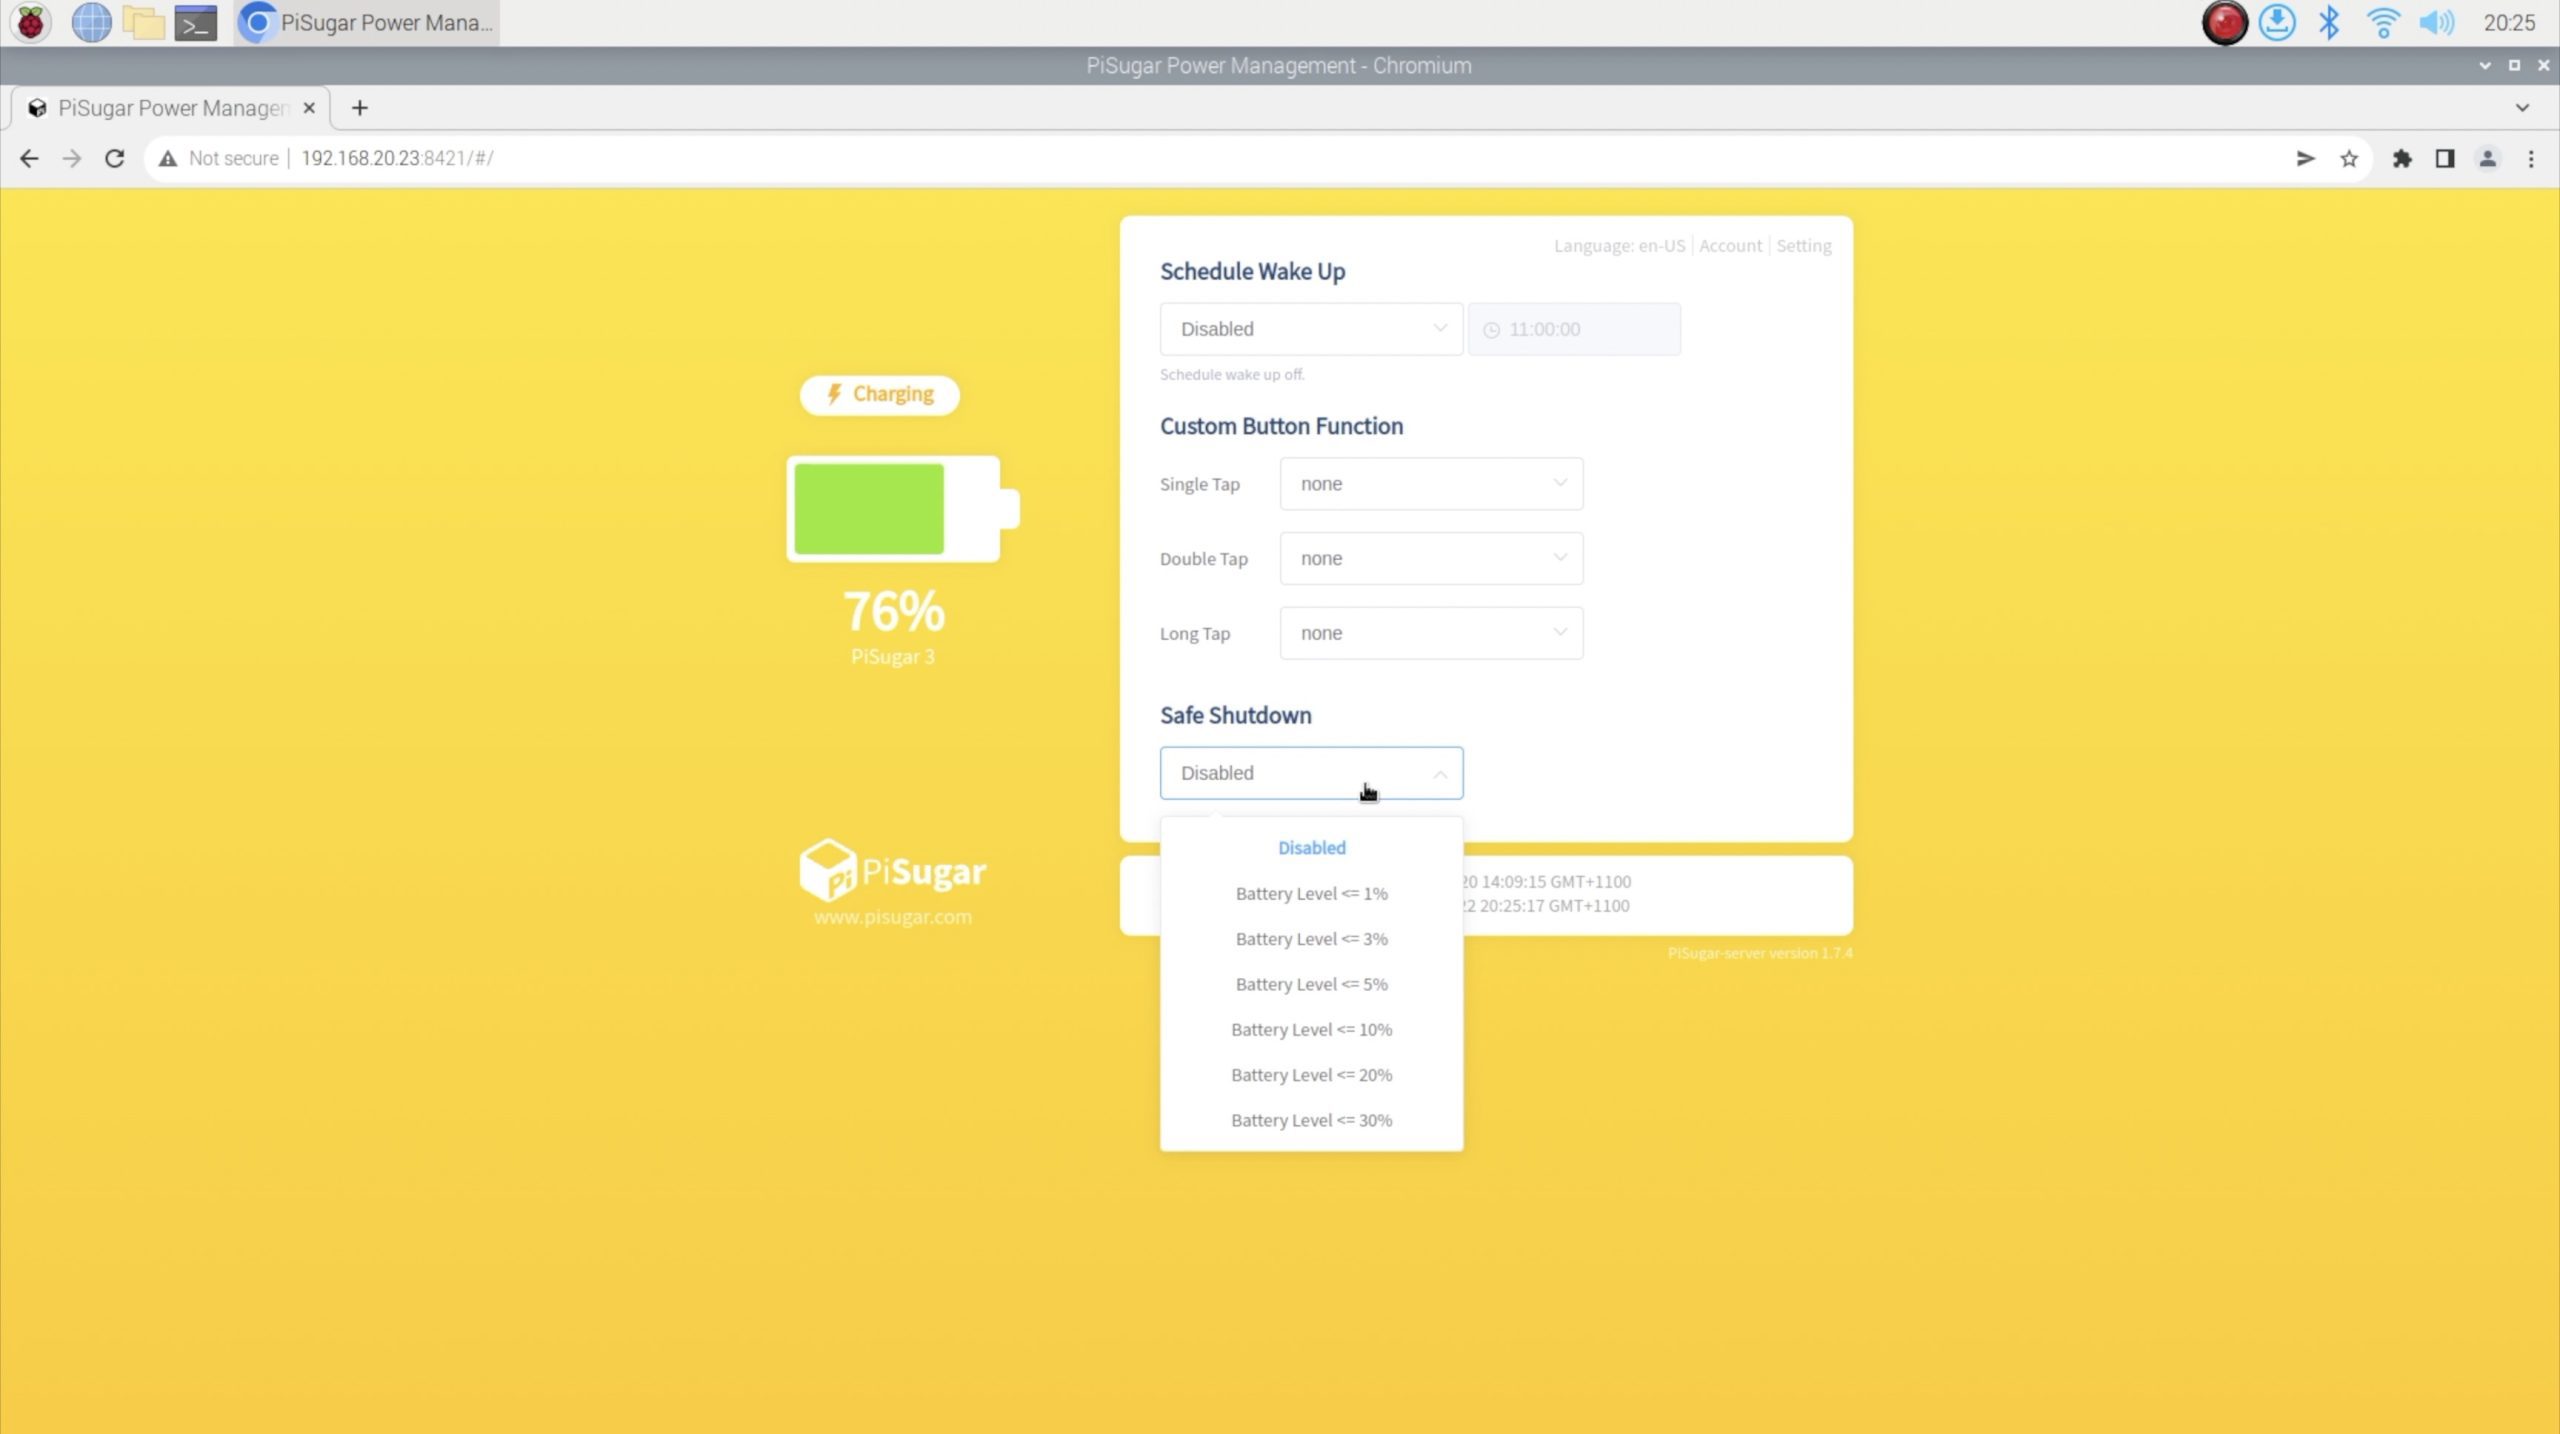Choose Battery Level <= 10% option
The width and height of the screenshot is (2560, 1434).
[x=1311, y=1029]
